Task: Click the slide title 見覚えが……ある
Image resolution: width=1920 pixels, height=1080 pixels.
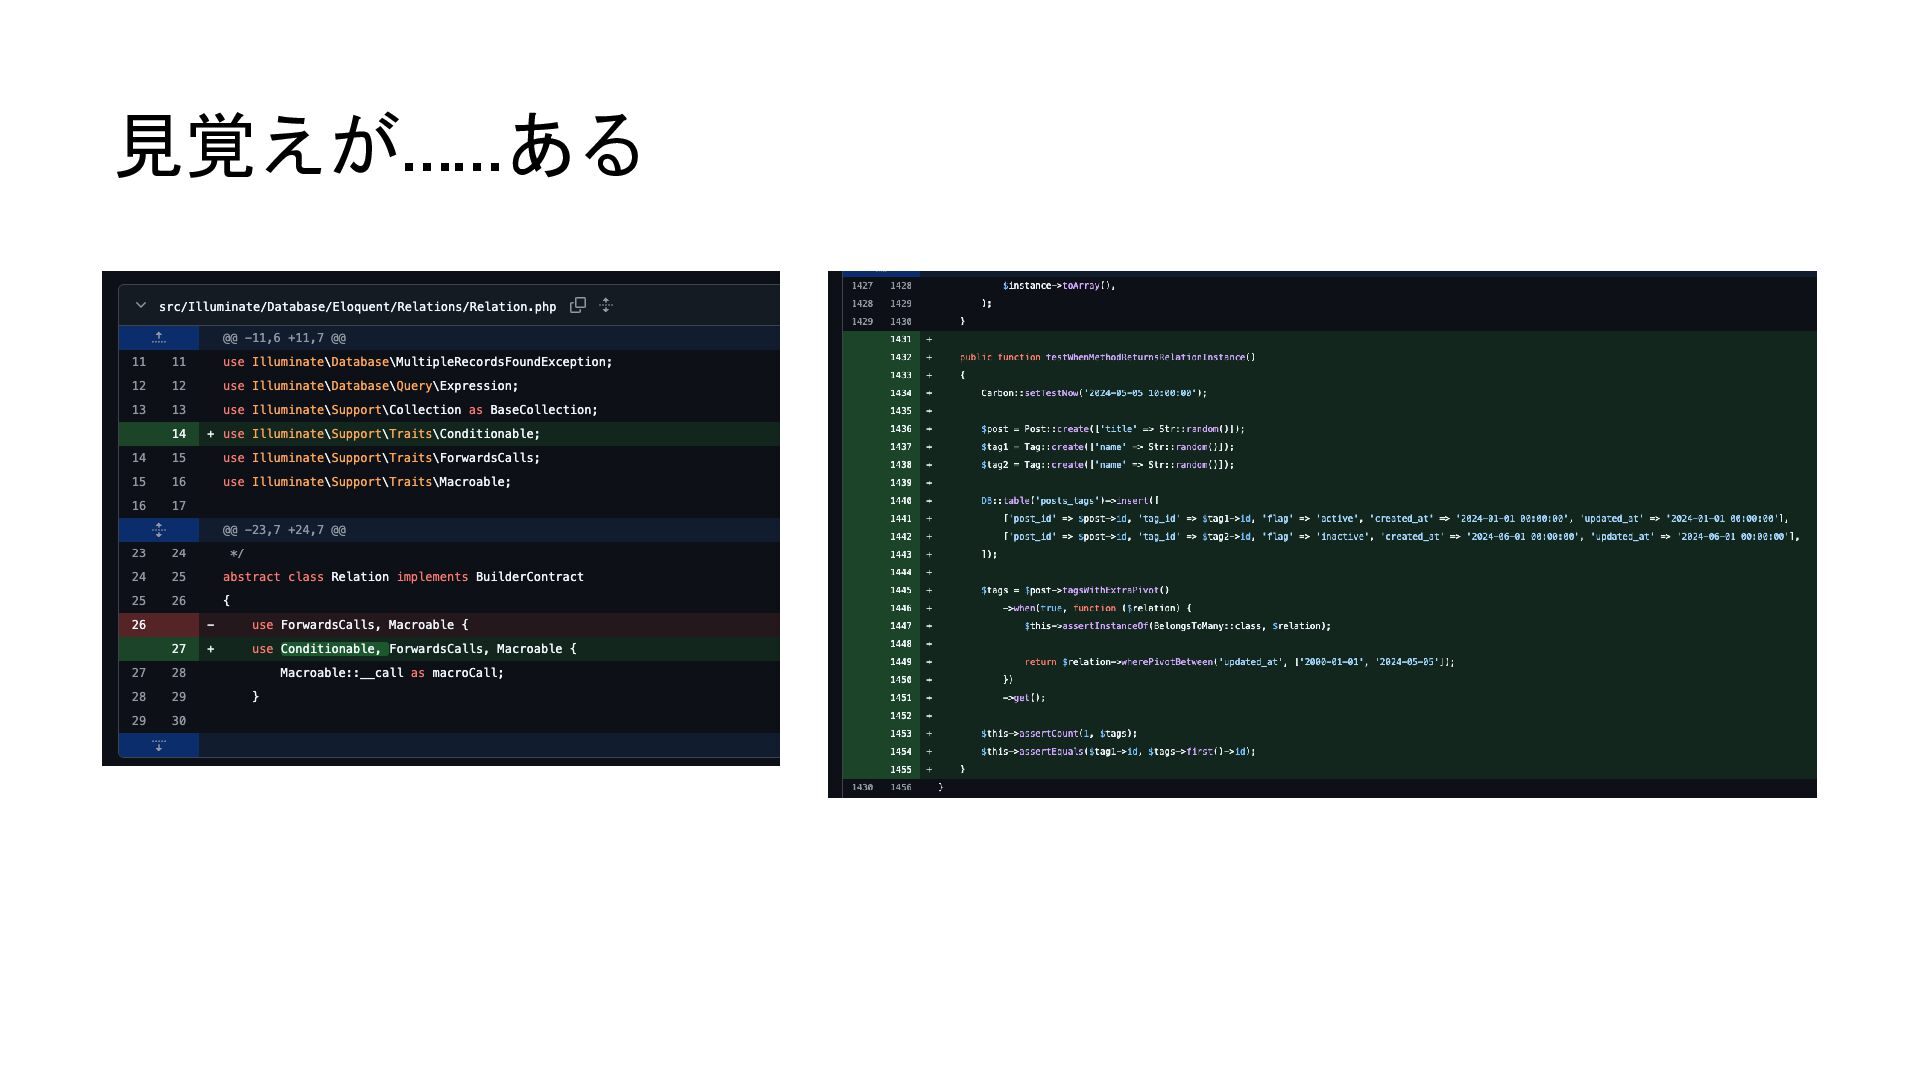Action: tap(379, 146)
